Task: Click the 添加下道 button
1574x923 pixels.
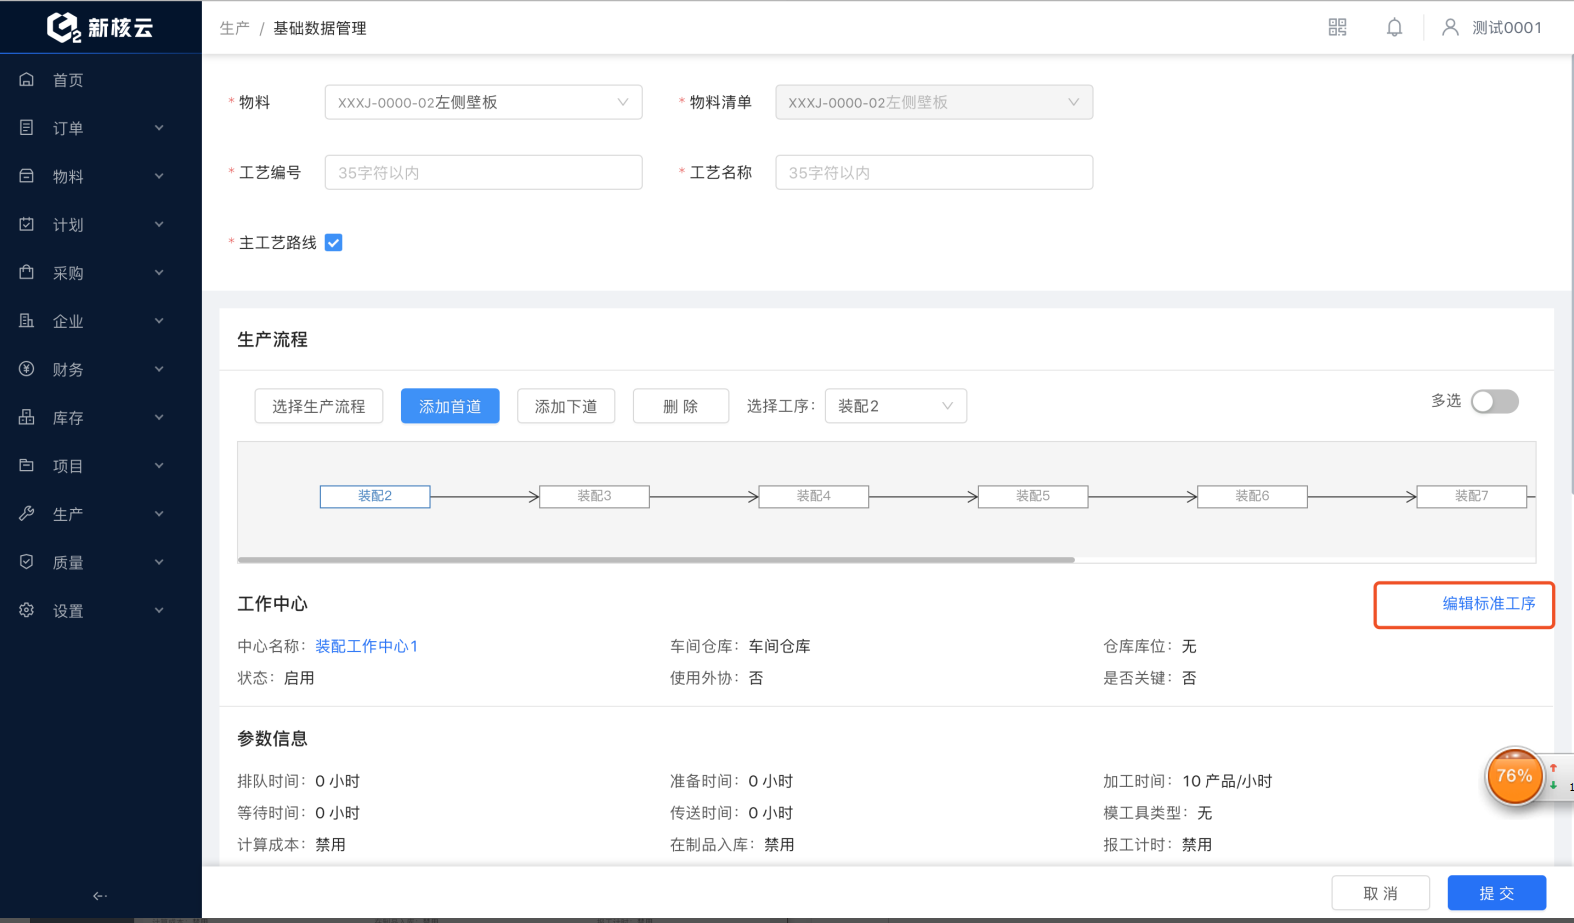Action: coord(566,406)
